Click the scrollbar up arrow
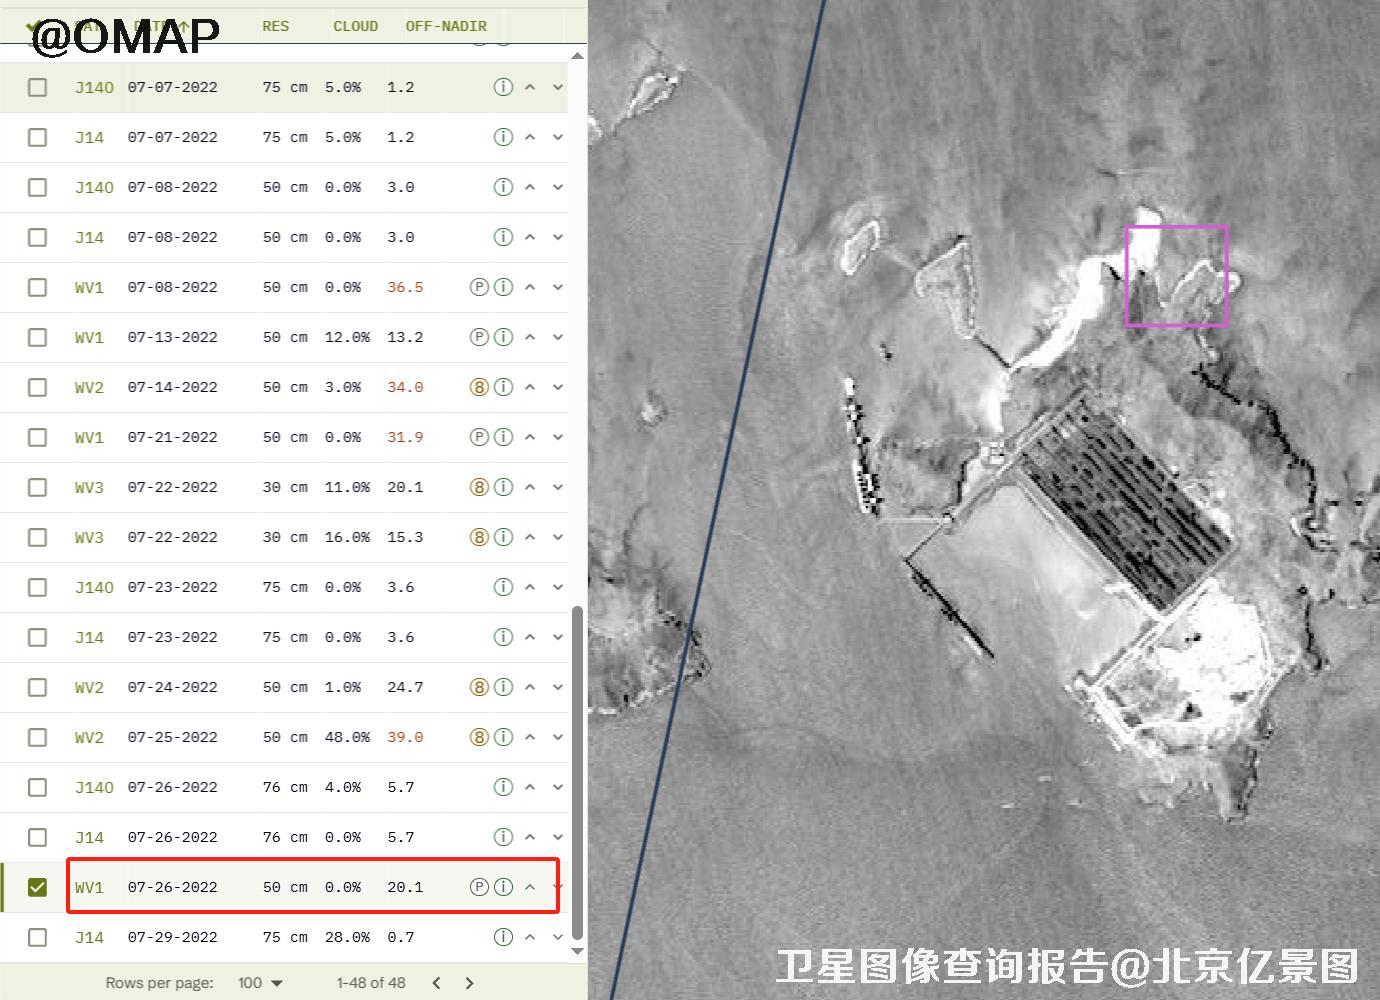 point(577,54)
